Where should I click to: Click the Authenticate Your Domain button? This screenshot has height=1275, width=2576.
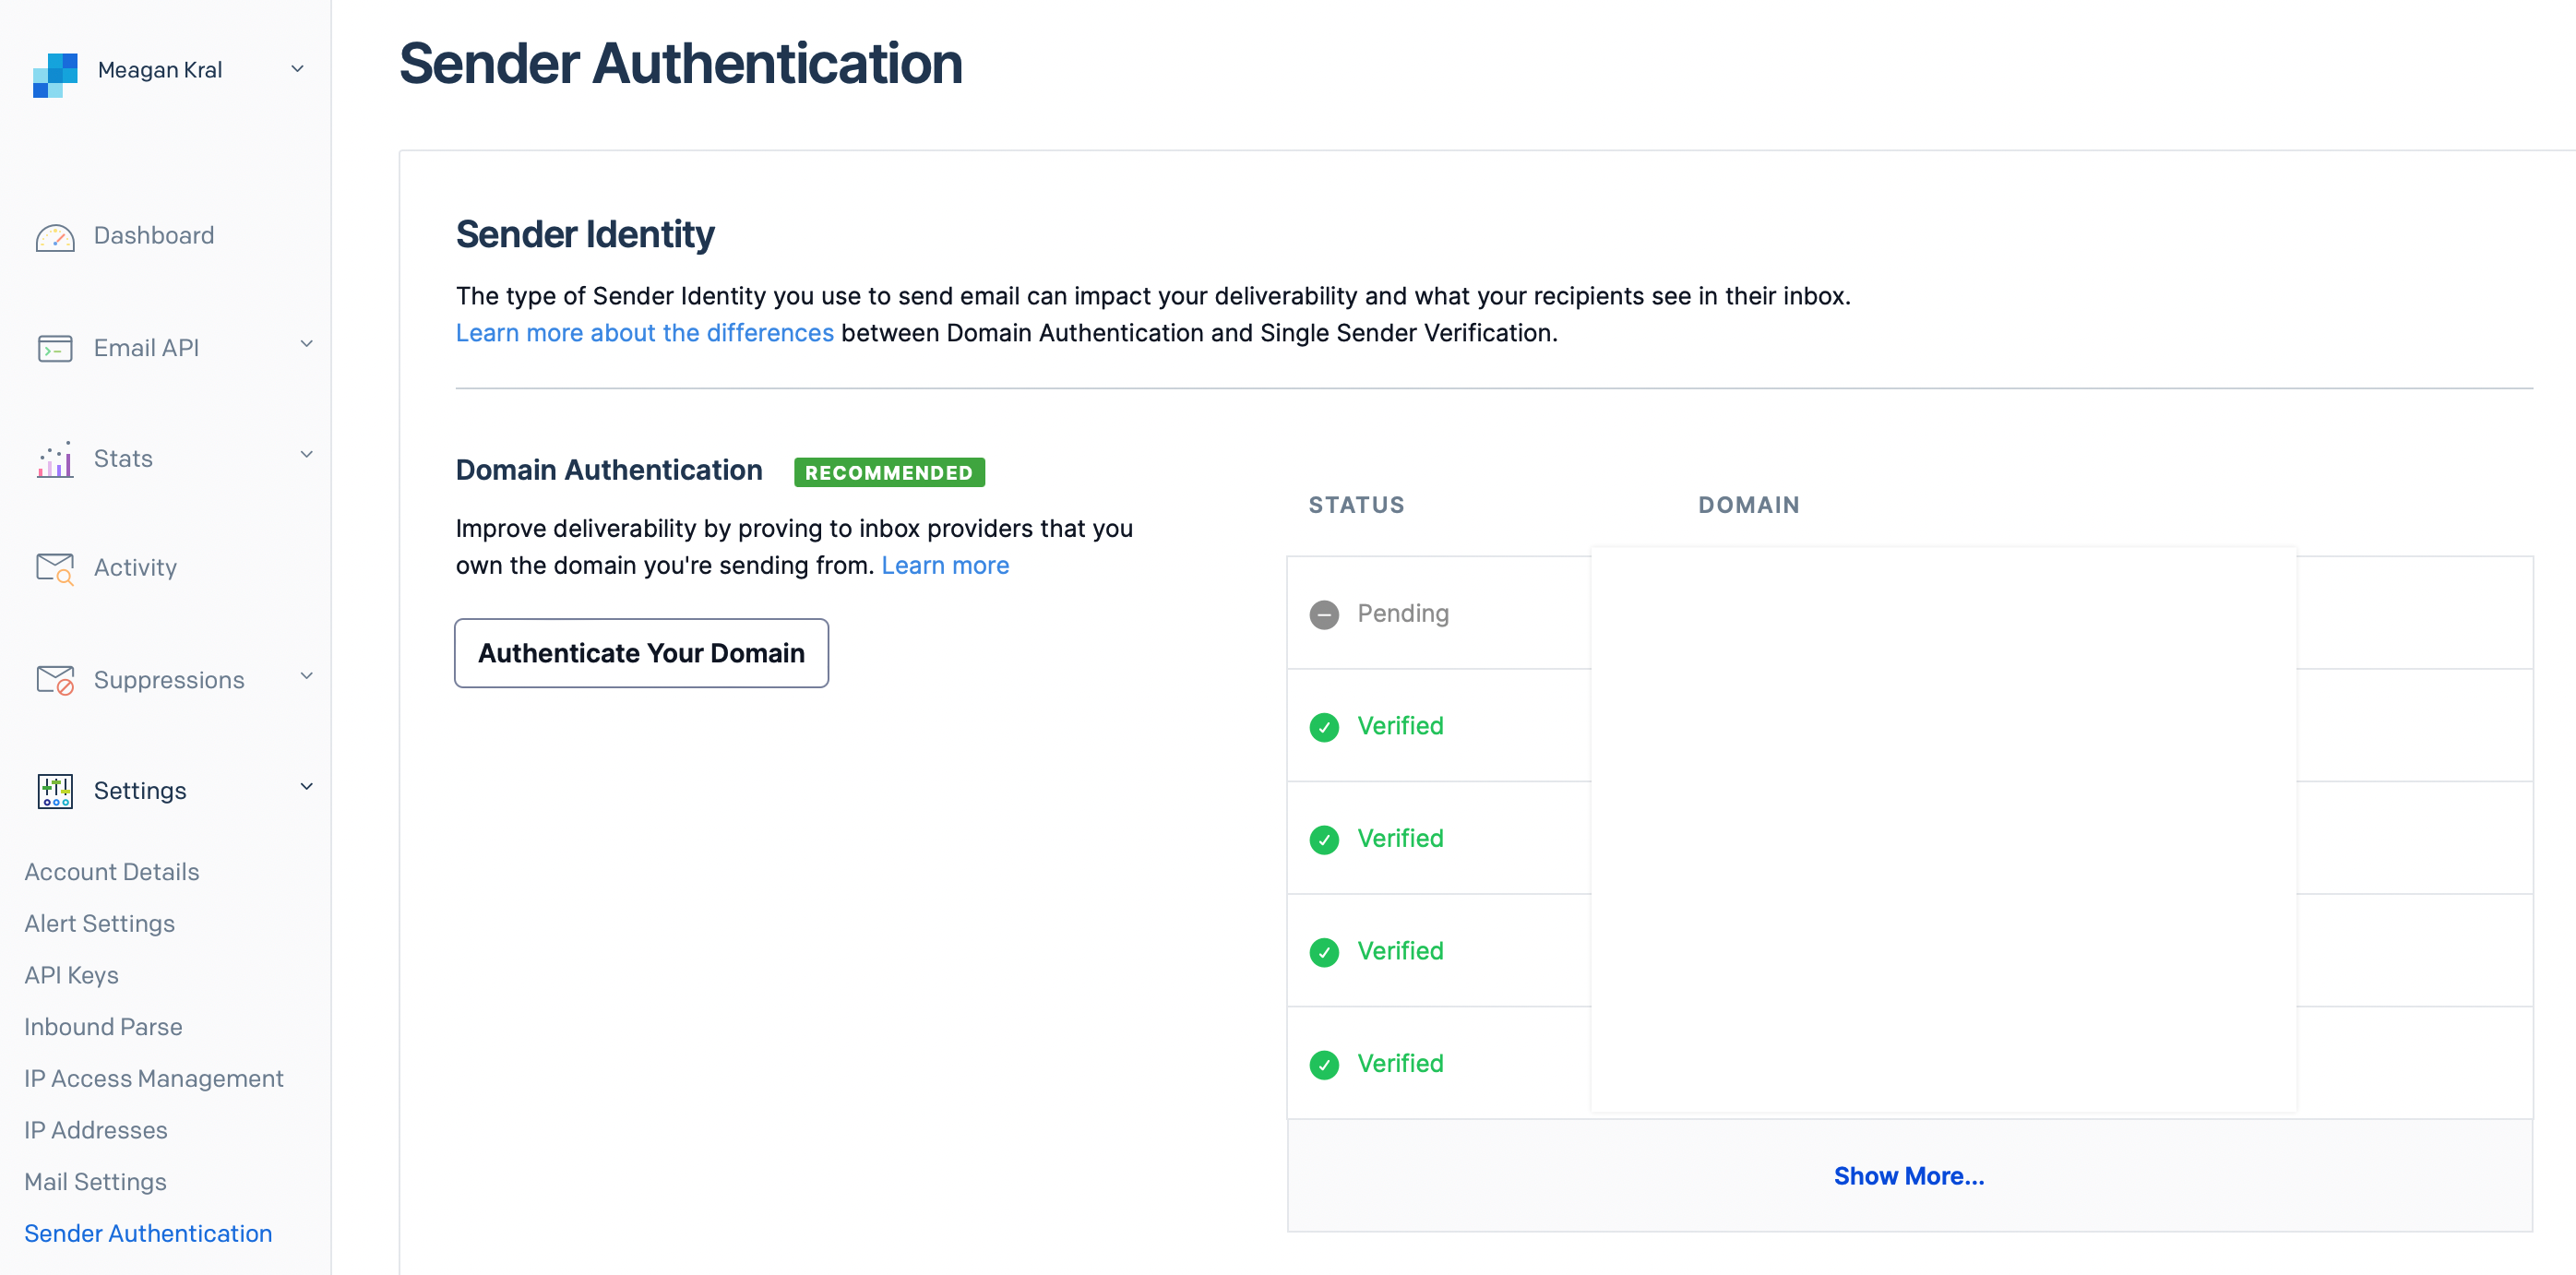pyautogui.click(x=641, y=653)
